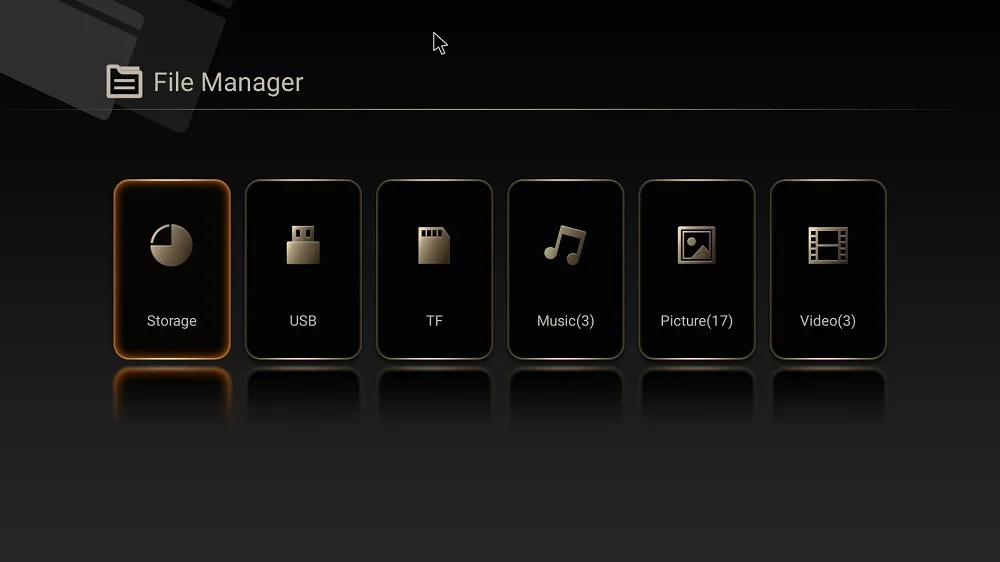Click the Storage pie chart icon
The width and height of the screenshot is (1000, 562).
tap(171, 245)
